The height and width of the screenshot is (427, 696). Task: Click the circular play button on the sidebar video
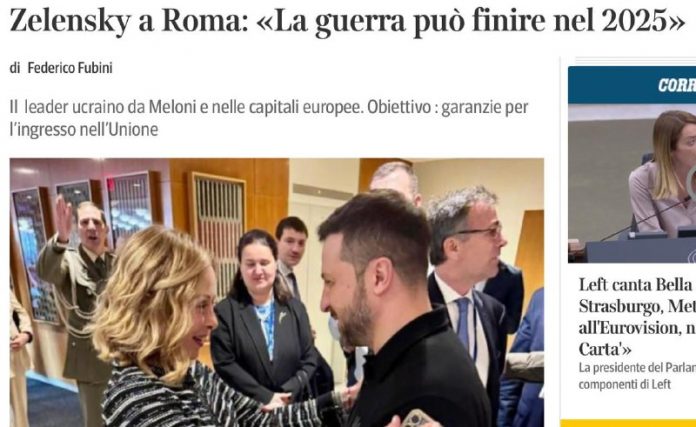(692, 183)
